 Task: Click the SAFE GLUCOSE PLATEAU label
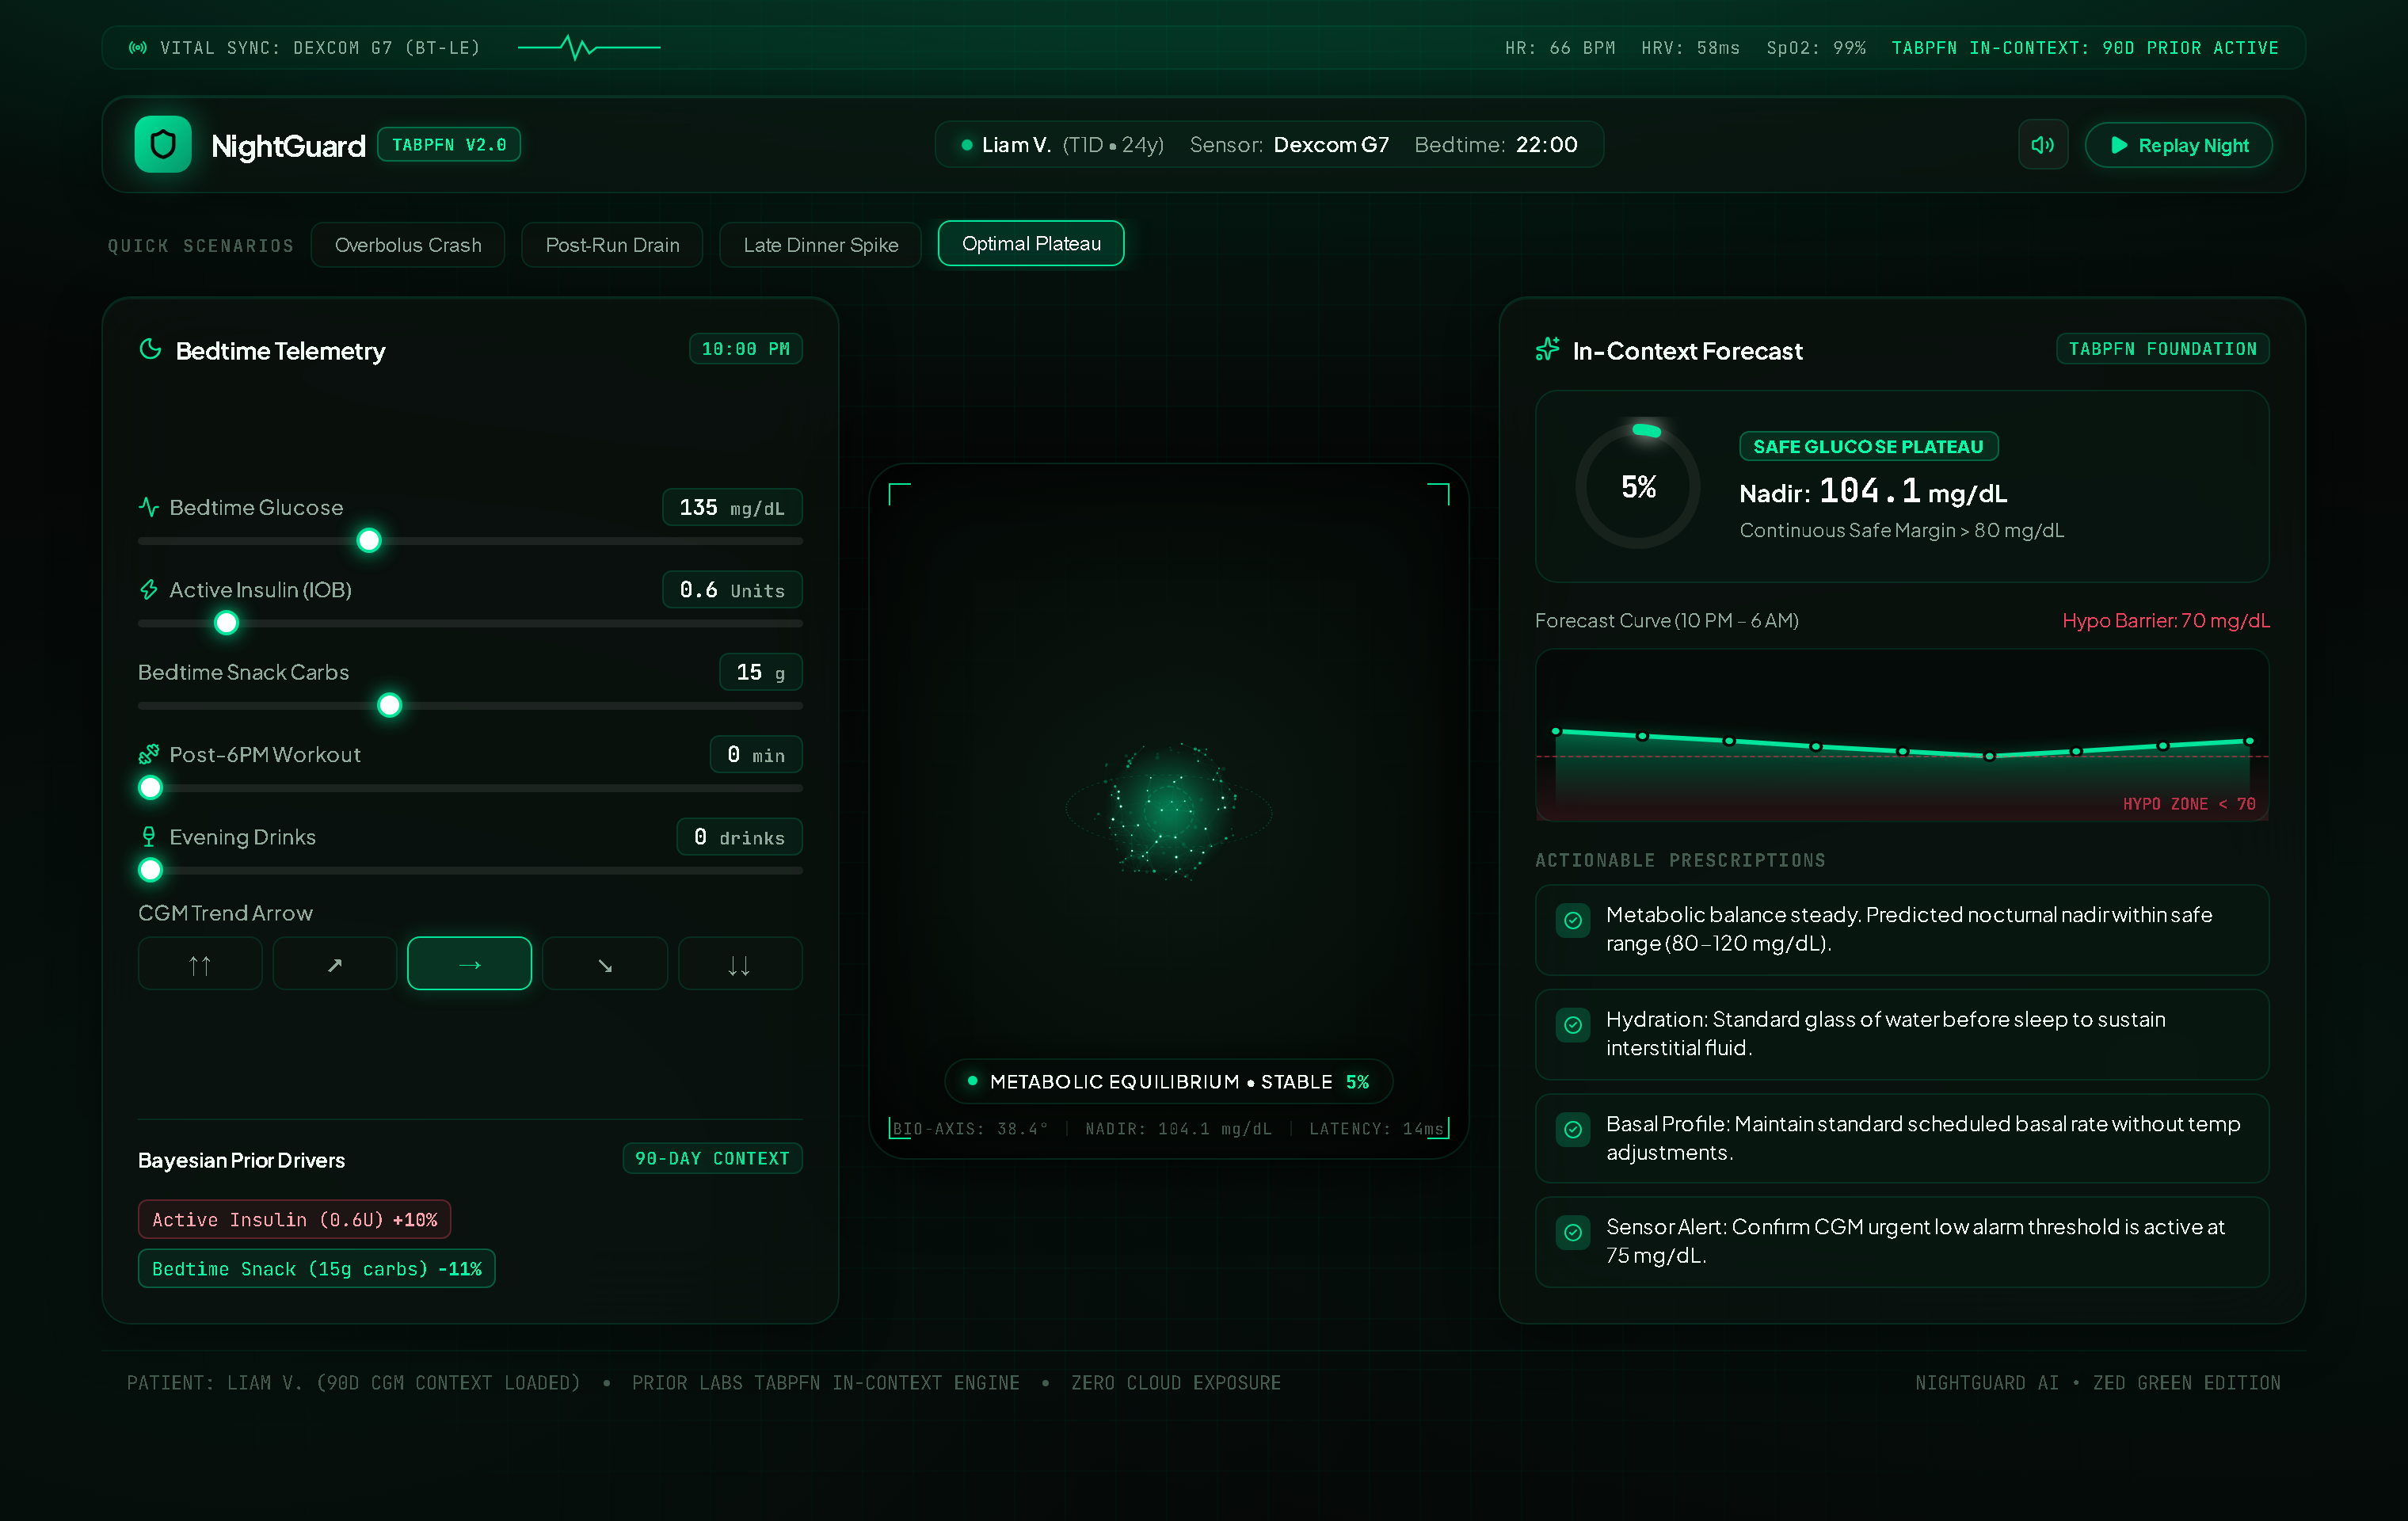point(1868,446)
